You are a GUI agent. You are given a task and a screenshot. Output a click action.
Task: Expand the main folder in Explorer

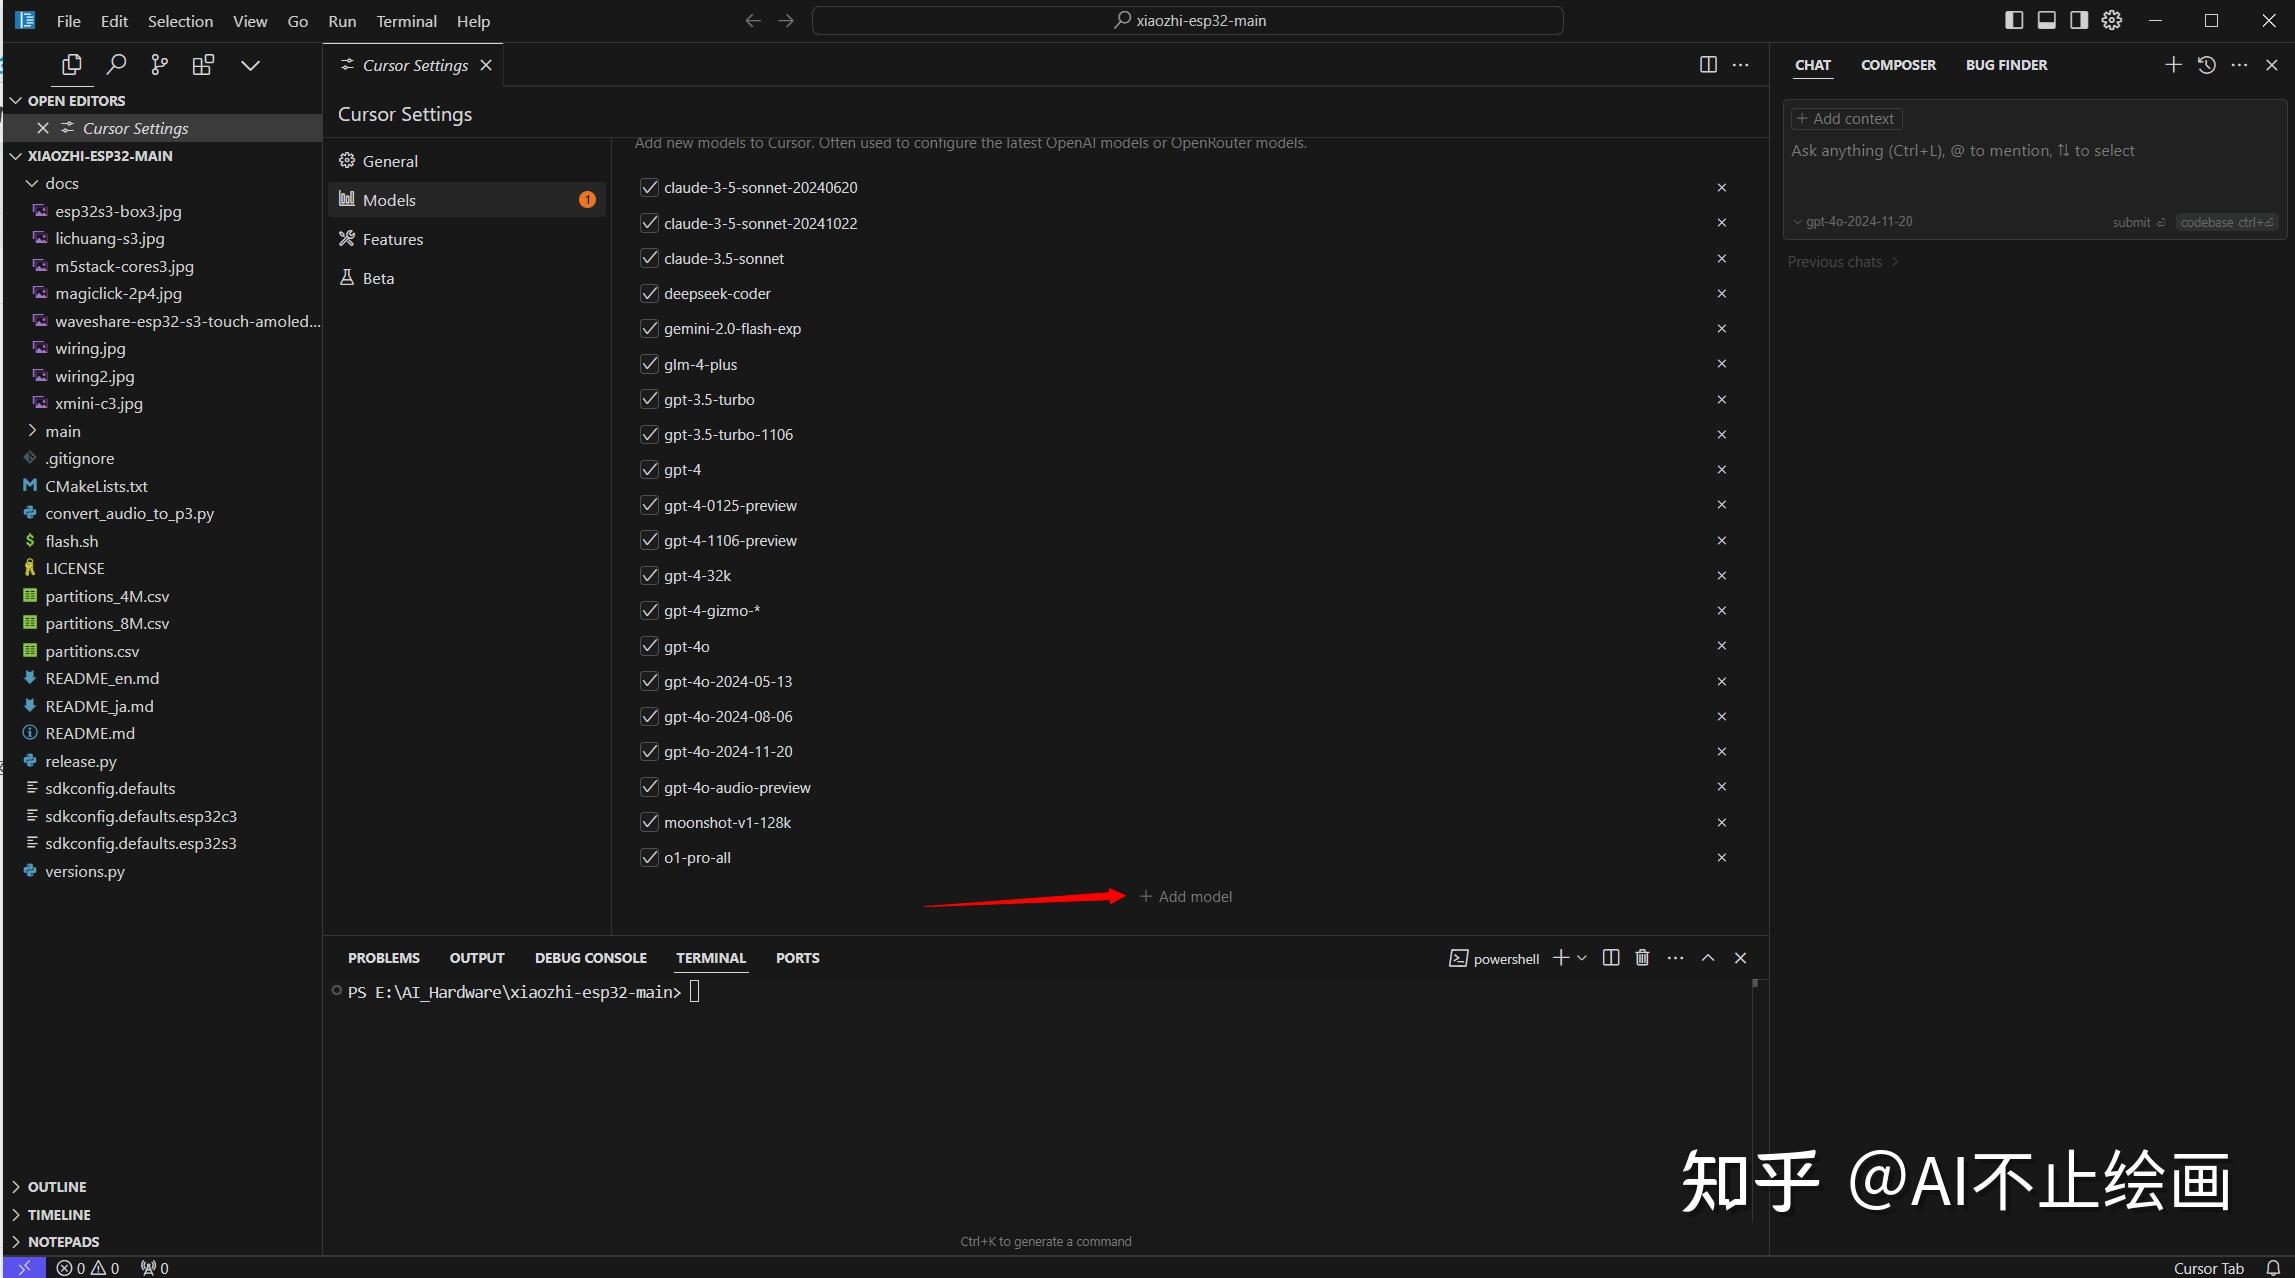32,430
